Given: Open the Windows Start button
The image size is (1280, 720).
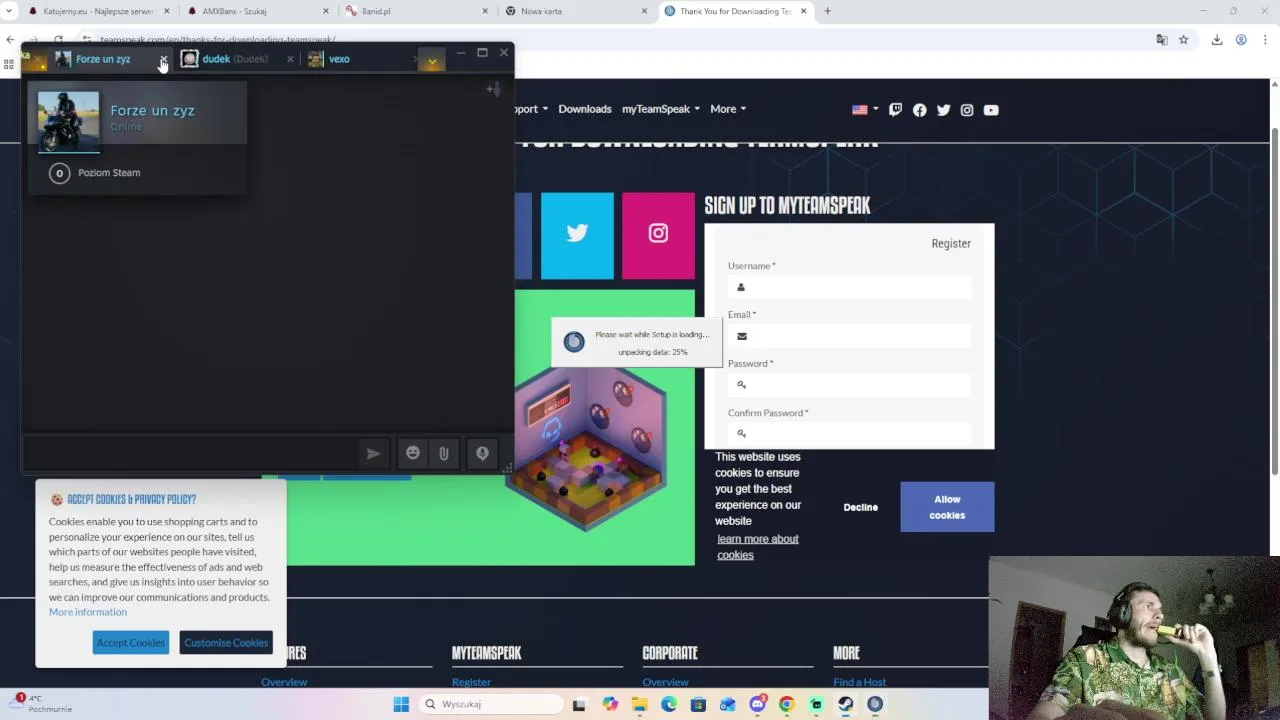Looking at the screenshot, I should click(401, 704).
